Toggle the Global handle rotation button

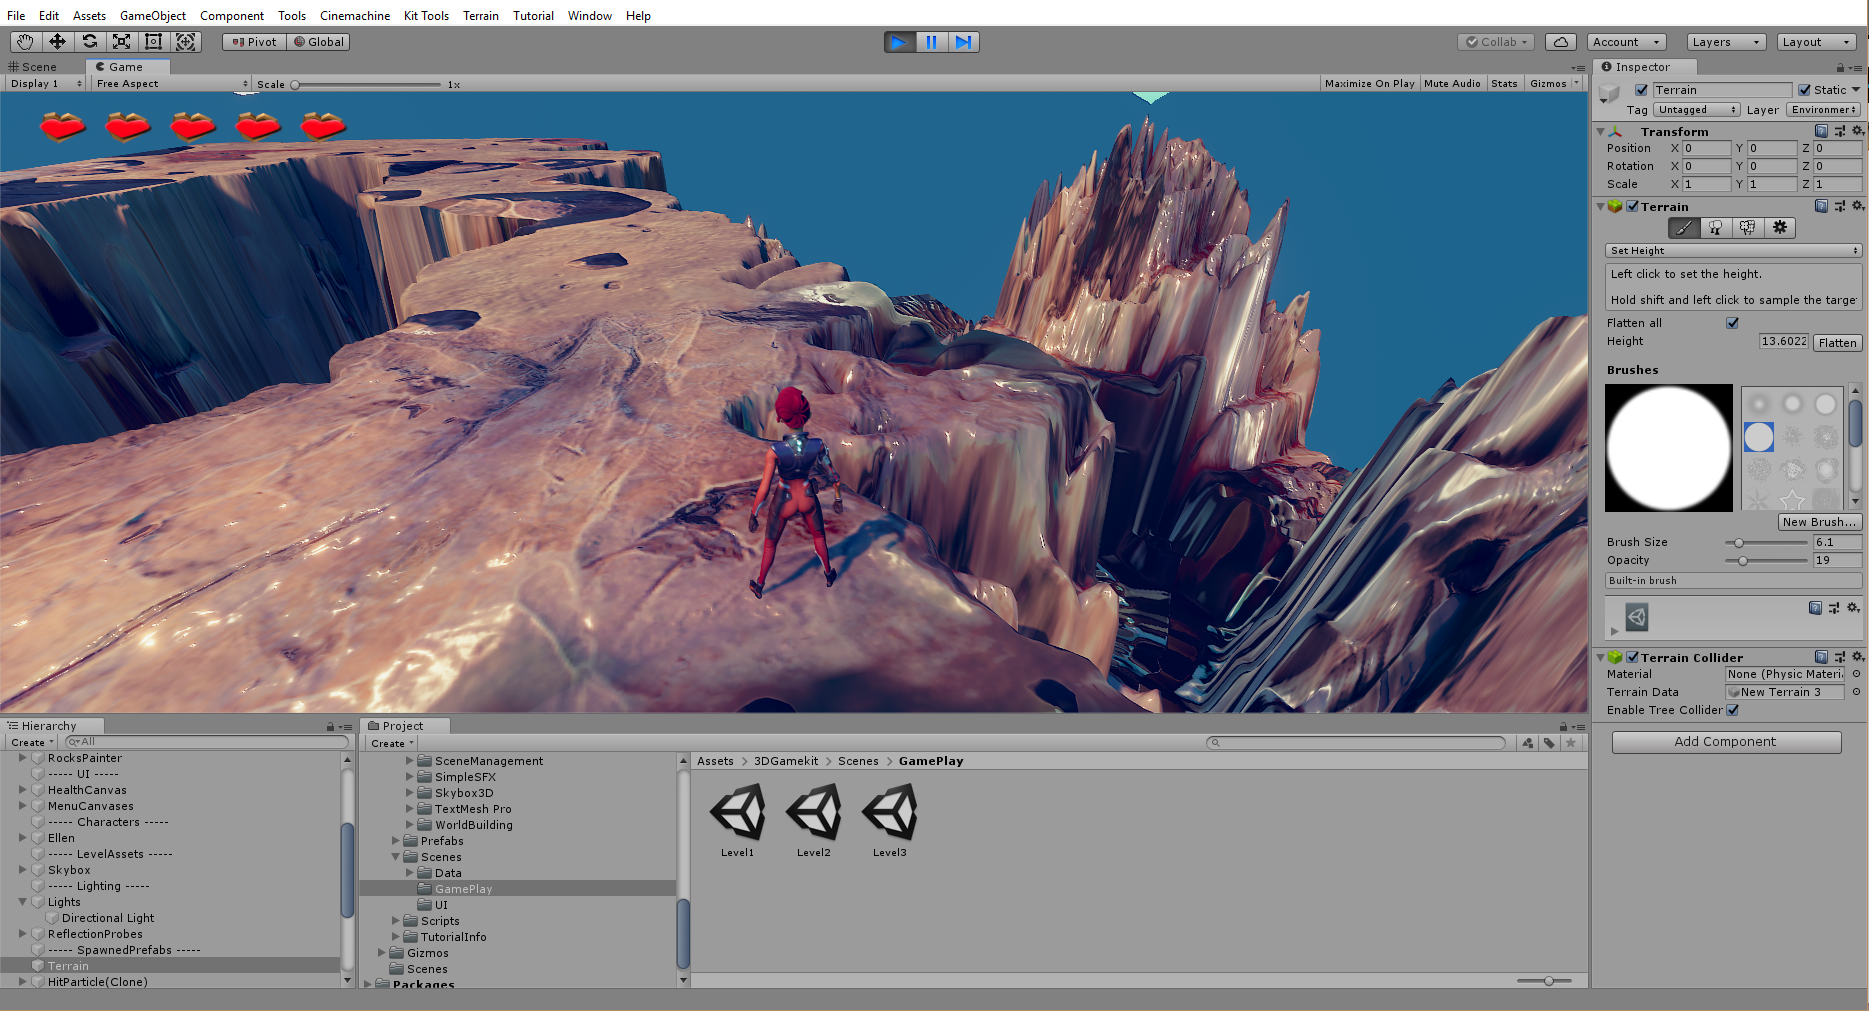[318, 42]
